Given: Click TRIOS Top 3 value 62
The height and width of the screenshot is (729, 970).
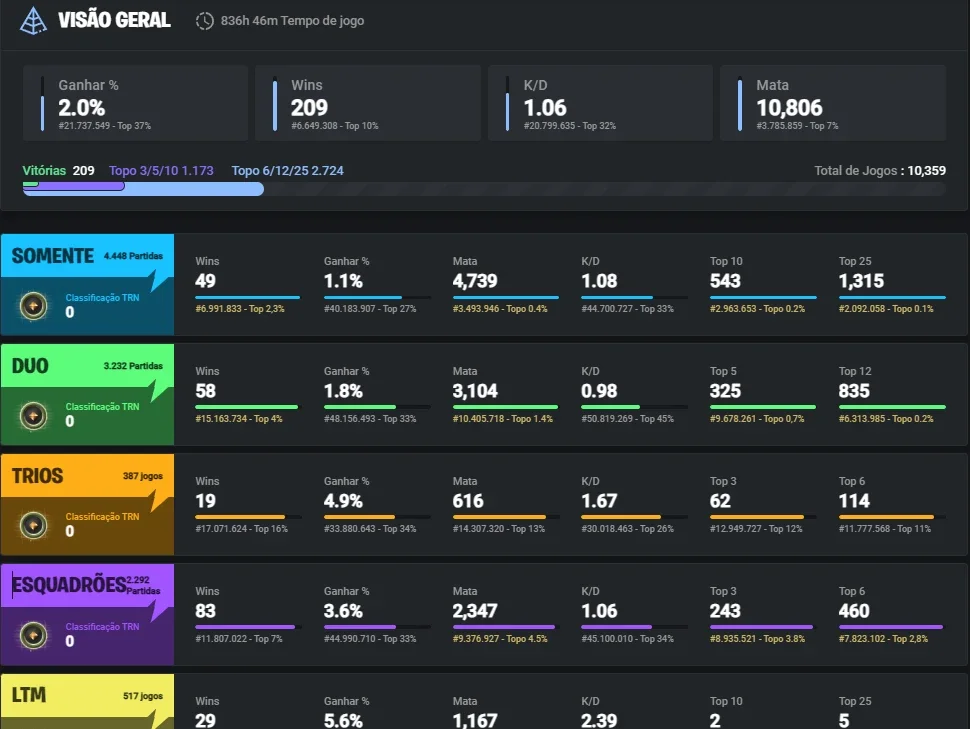Looking at the screenshot, I should click(721, 501).
